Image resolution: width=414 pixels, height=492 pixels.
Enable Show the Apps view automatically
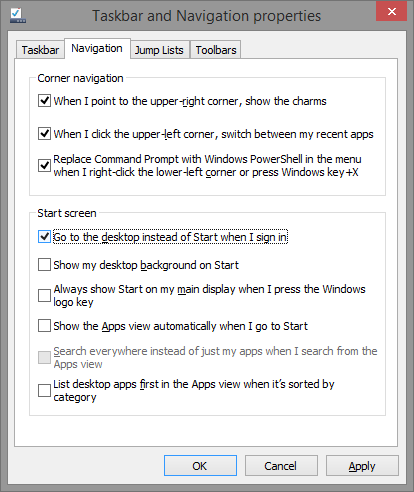[x=44, y=326]
